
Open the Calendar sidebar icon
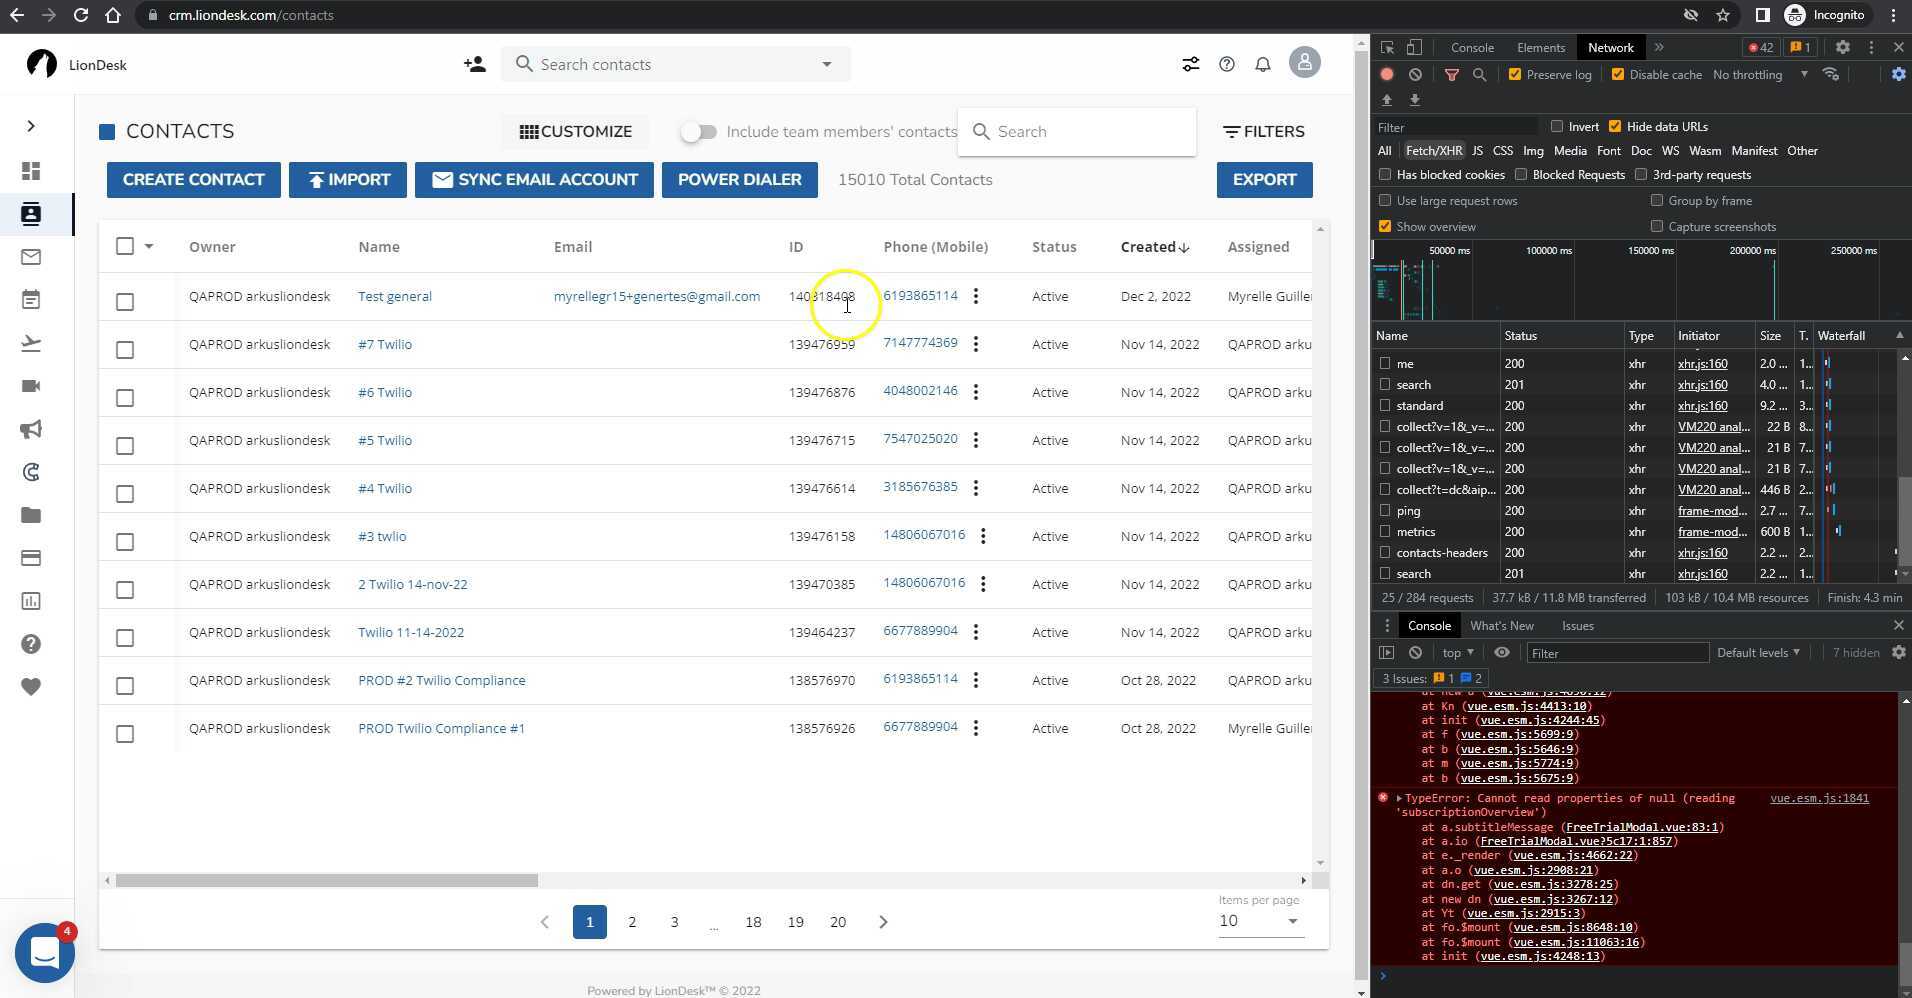(x=30, y=299)
